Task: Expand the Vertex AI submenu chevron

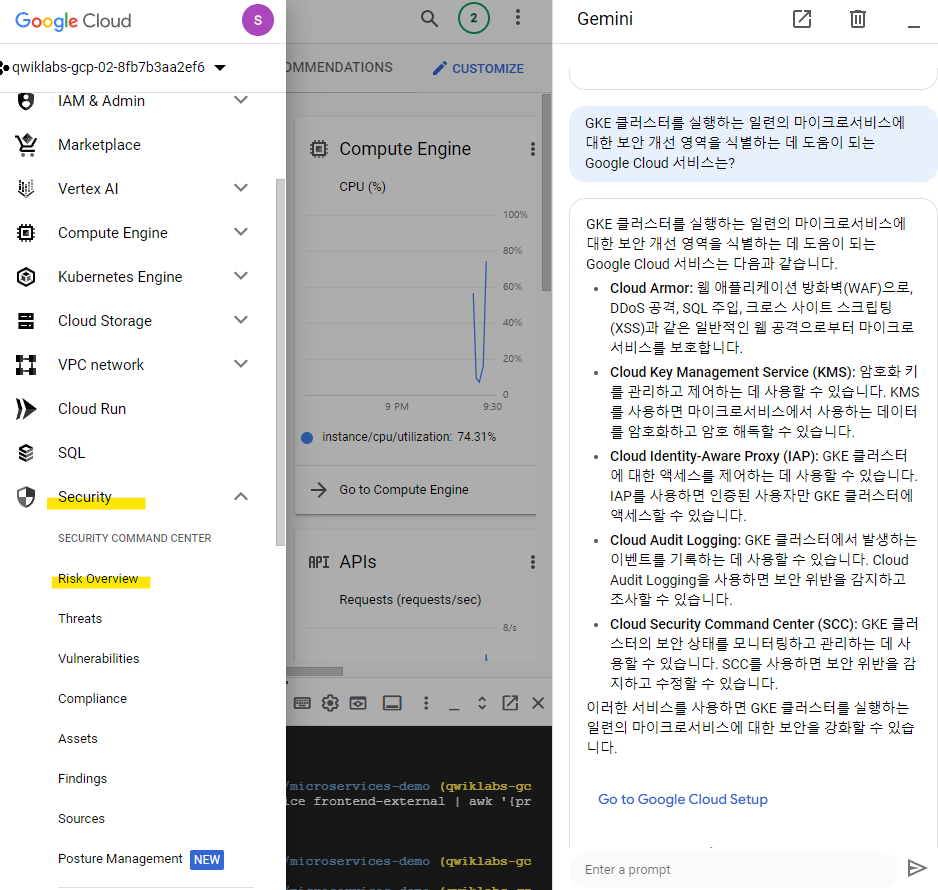Action: tap(240, 188)
